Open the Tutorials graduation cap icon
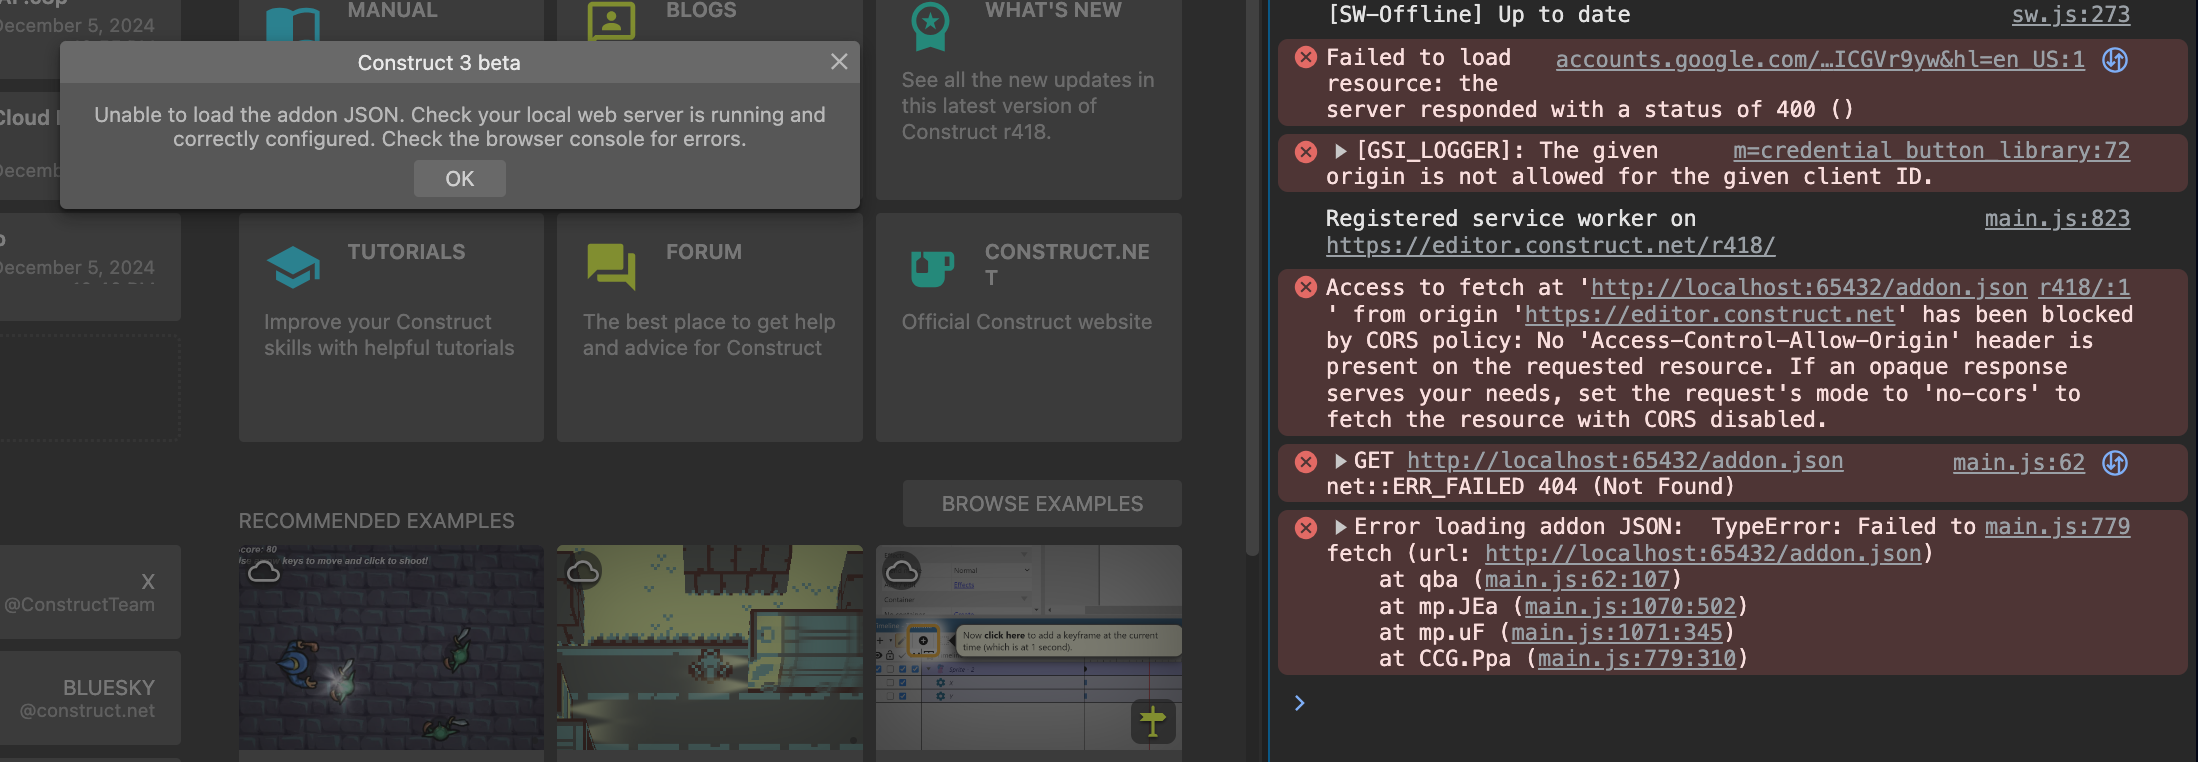 [293, 267]
